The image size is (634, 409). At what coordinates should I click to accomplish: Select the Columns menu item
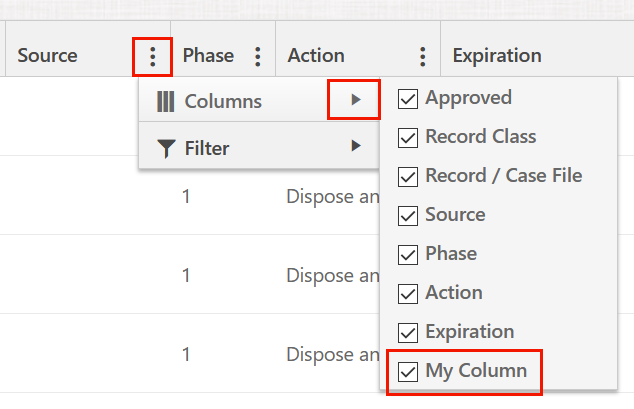tap(223, 101)
